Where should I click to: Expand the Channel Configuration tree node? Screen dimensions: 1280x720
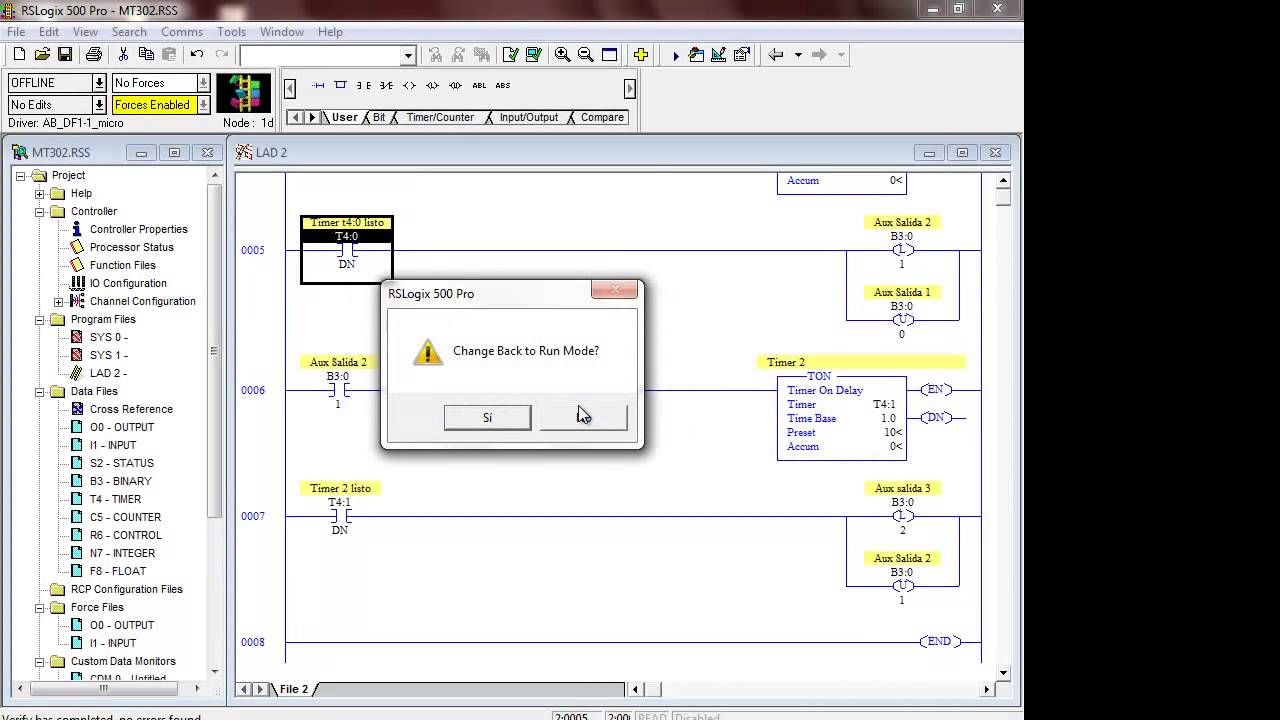tap(58, 302)
